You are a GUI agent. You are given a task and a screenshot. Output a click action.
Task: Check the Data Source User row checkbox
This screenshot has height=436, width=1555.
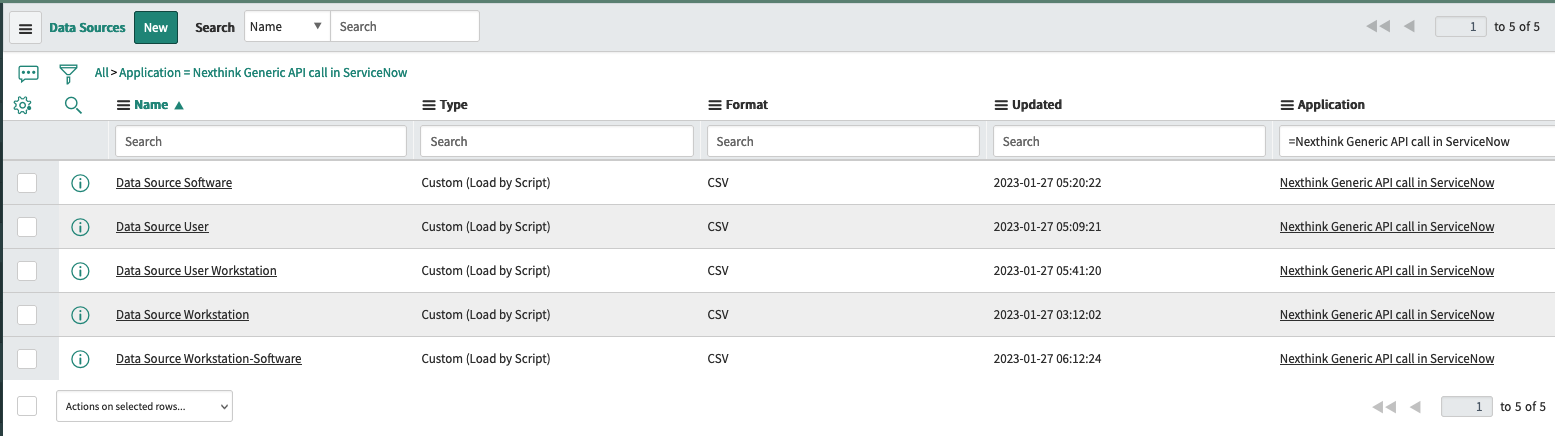tap(27, 227)
